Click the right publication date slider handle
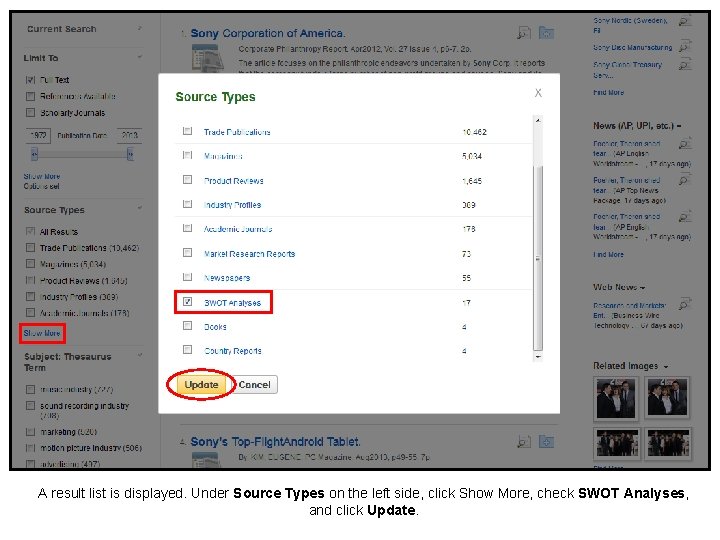The width and height of the screenshot is (720, 540). pos(130,154)
